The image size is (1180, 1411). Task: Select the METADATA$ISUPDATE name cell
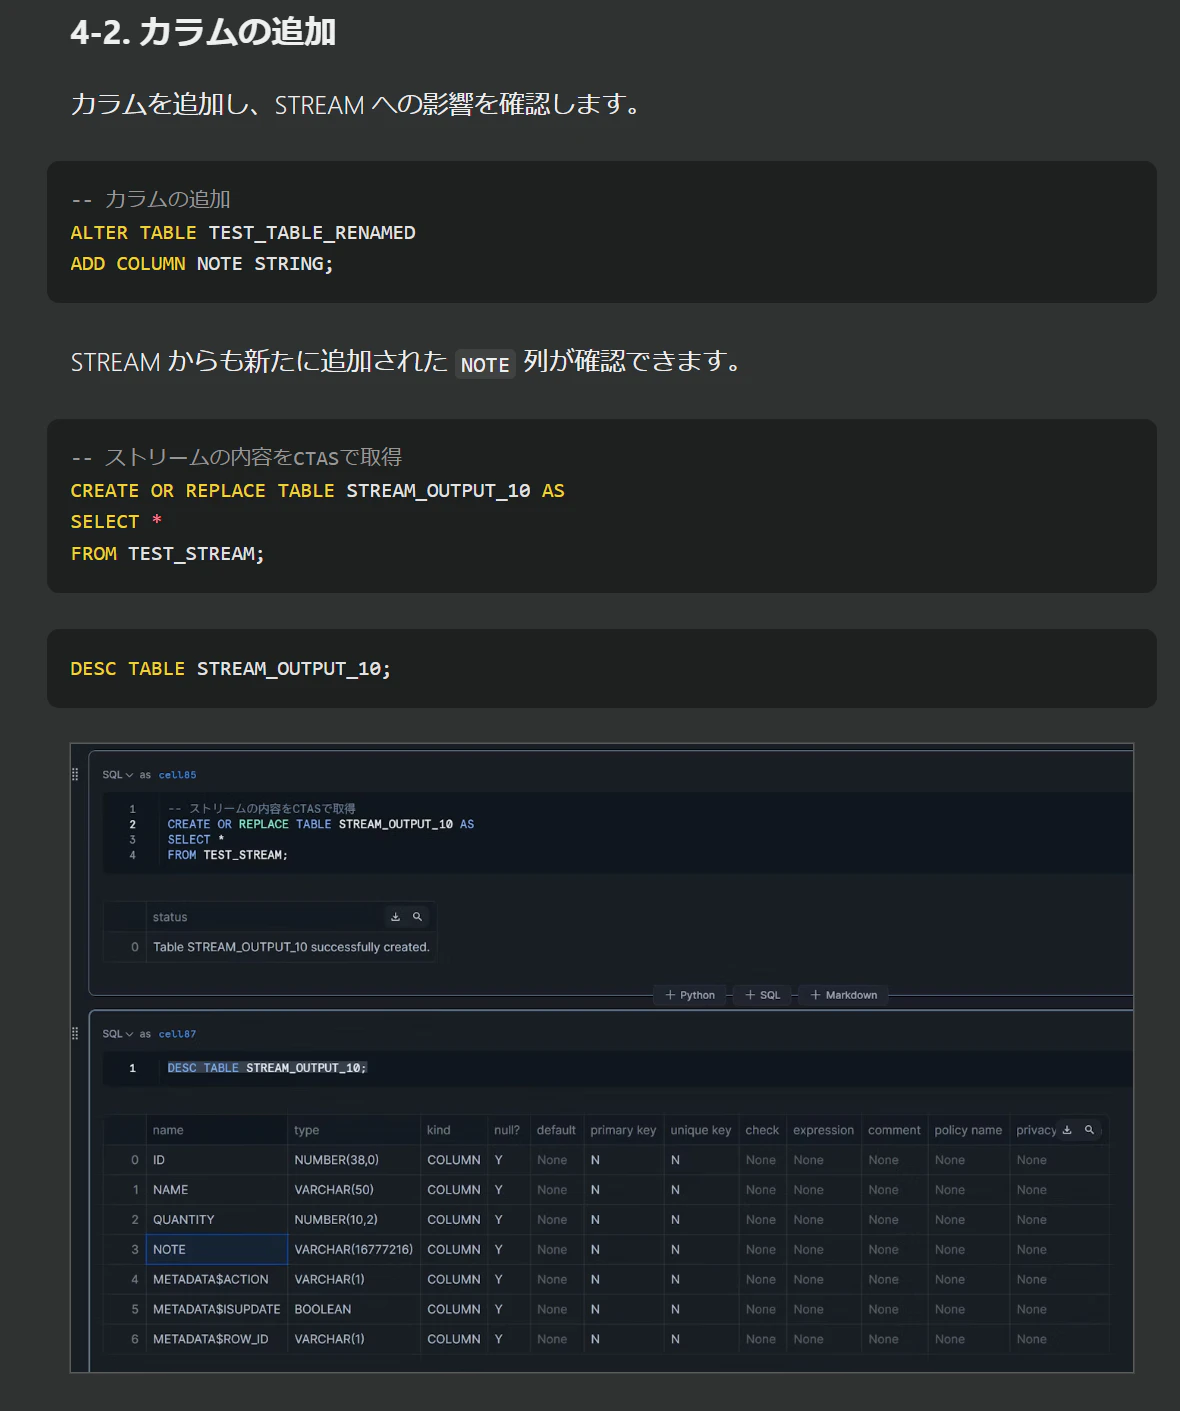[217, 1309]
